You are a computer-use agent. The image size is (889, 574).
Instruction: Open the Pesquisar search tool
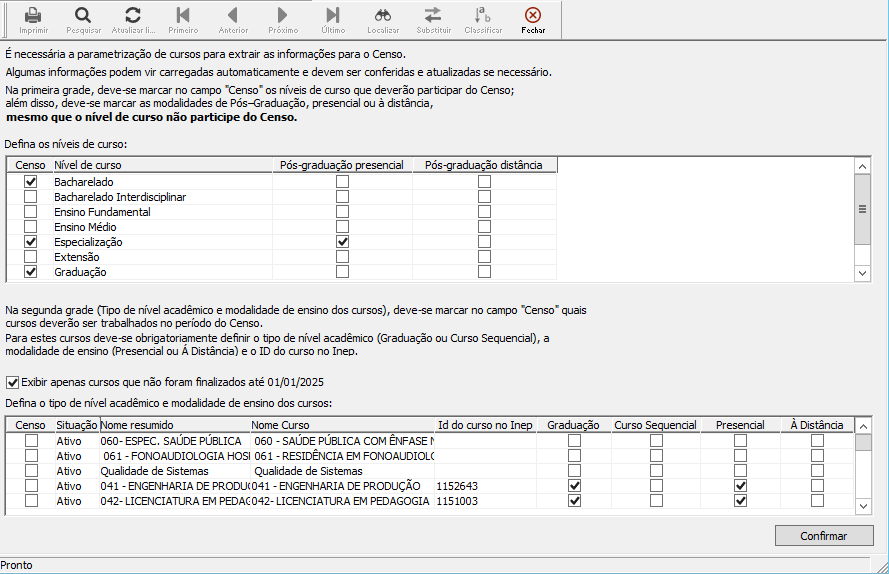click(83, 15)
